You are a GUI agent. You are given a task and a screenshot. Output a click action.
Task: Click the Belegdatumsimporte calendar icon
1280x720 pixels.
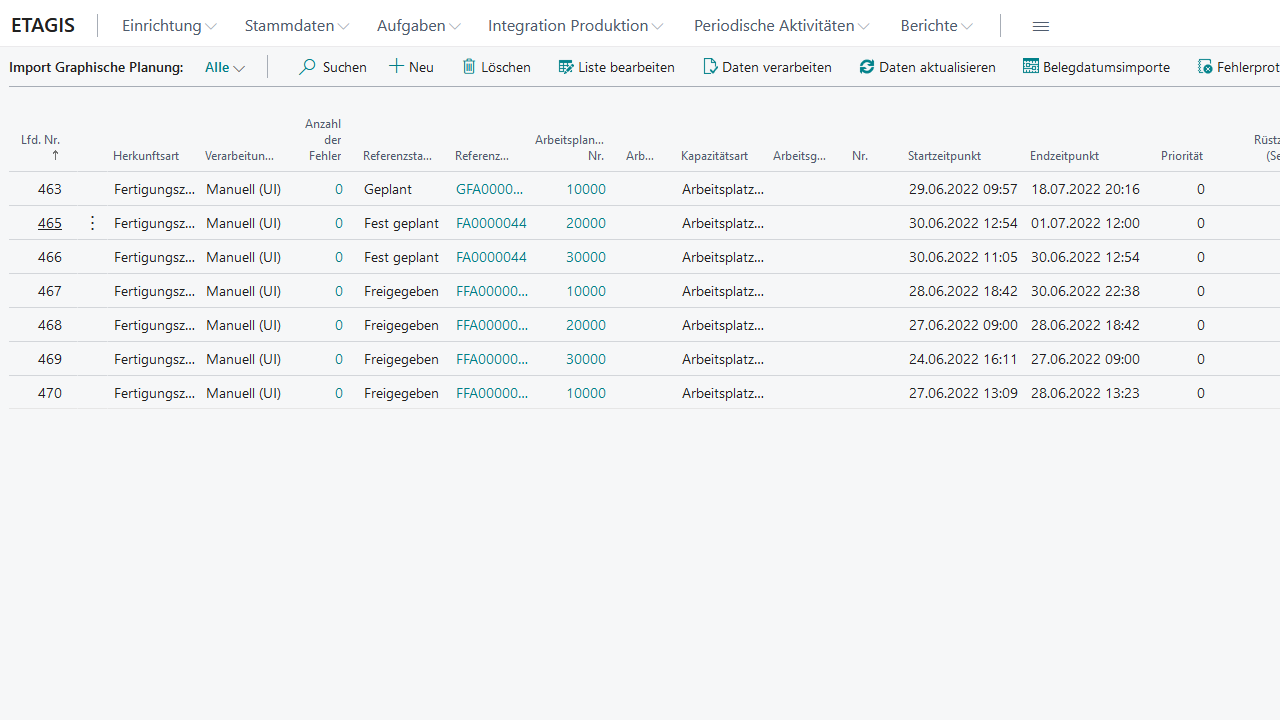click(1031, 67)
